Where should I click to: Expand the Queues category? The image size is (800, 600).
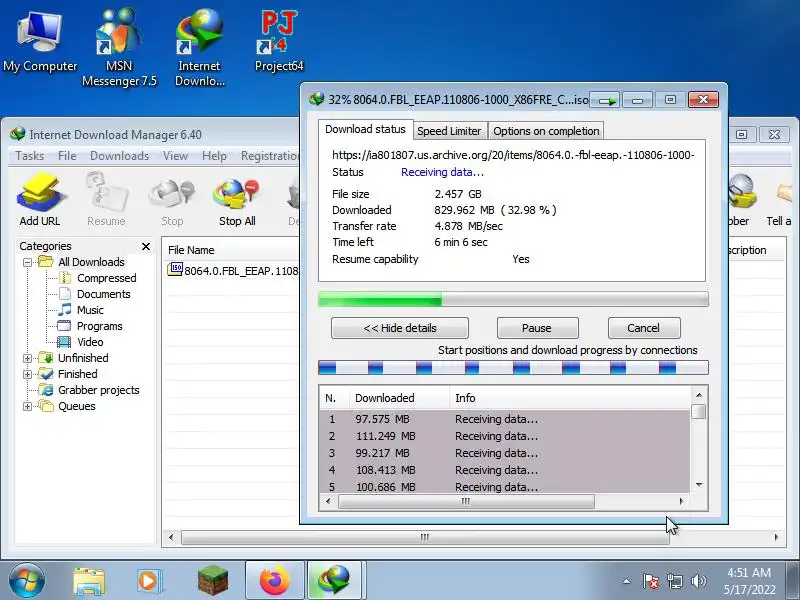pos(28,406)
